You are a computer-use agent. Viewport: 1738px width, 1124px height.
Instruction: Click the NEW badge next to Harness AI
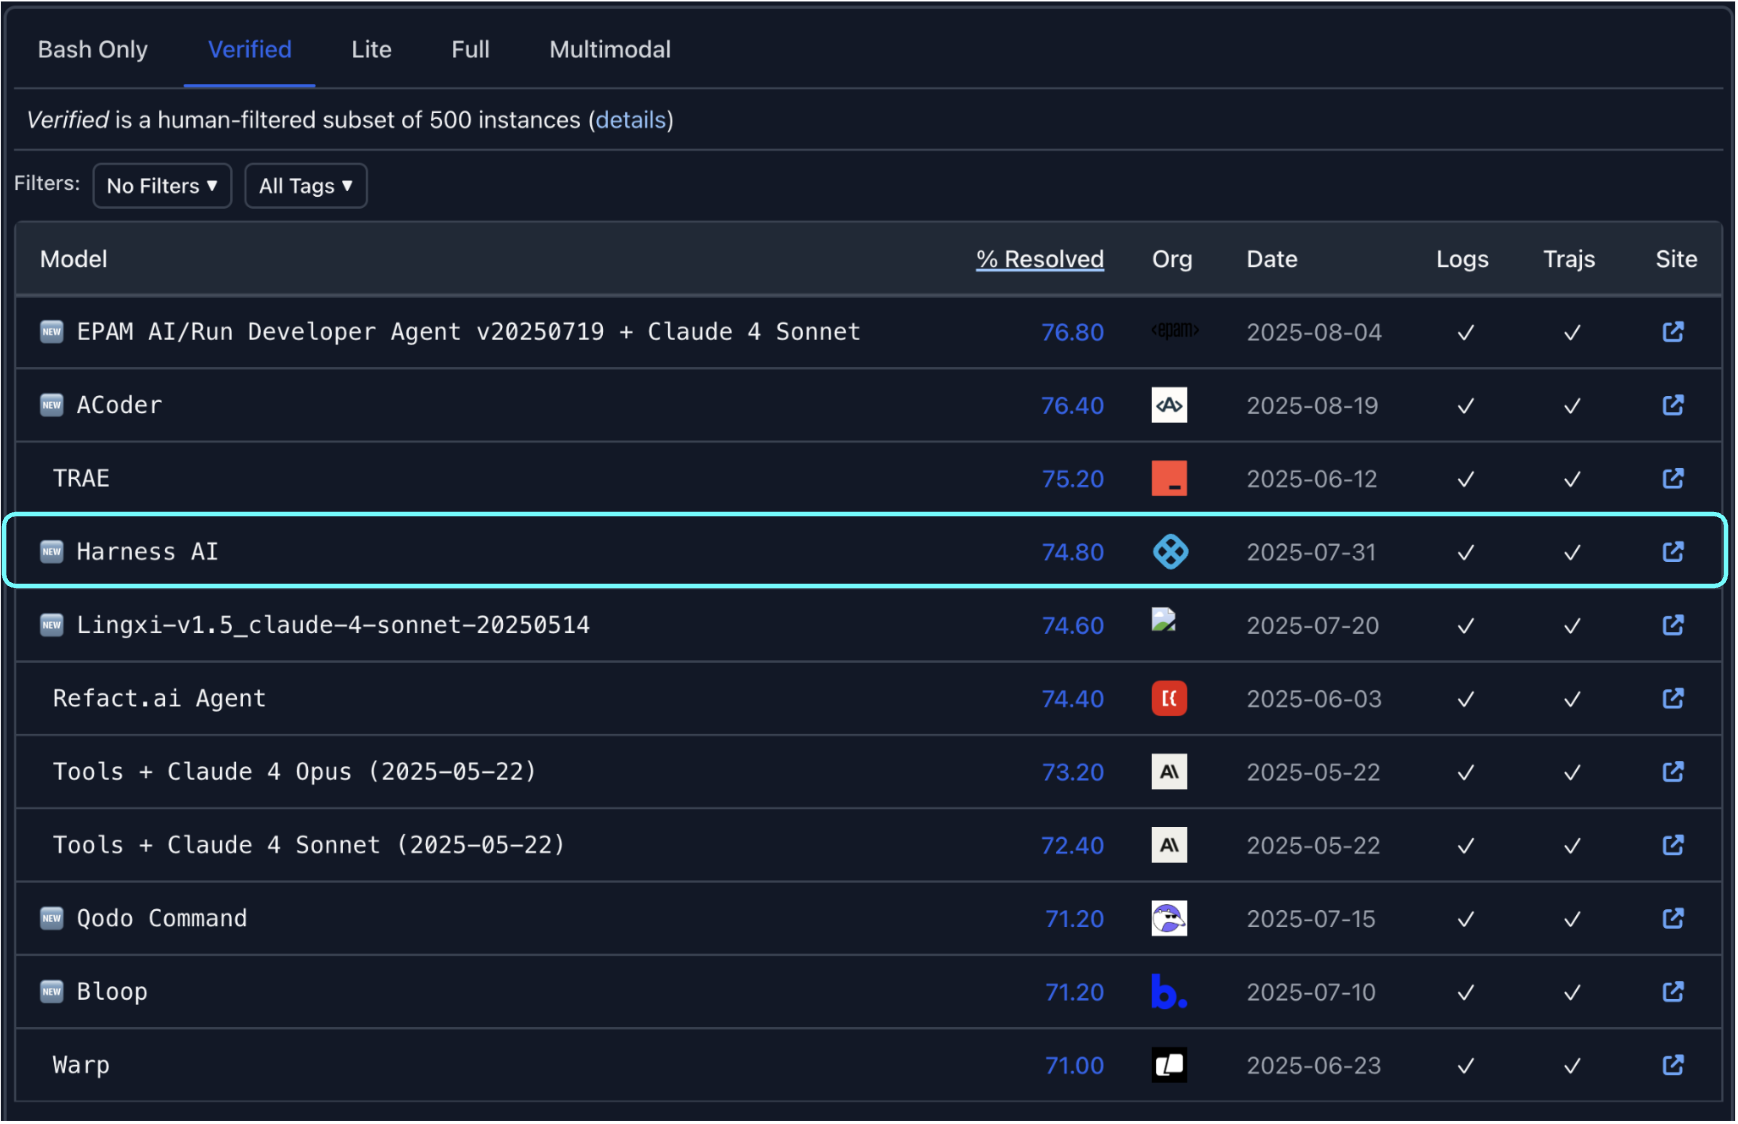tap(52, 552)
